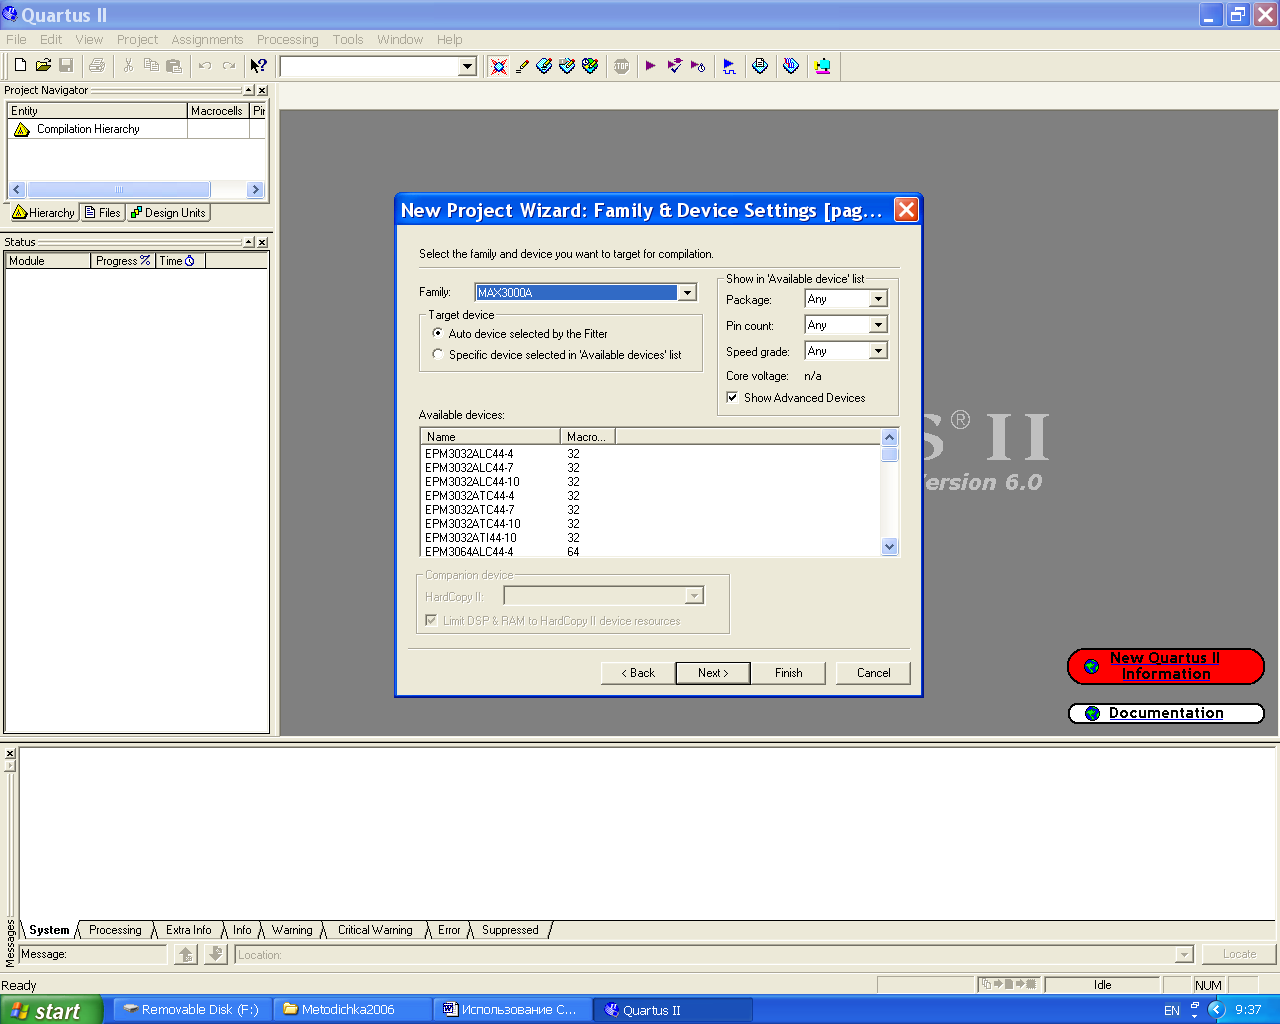
Task: Open New Quartus II Information link
Action: (1165, 666)
